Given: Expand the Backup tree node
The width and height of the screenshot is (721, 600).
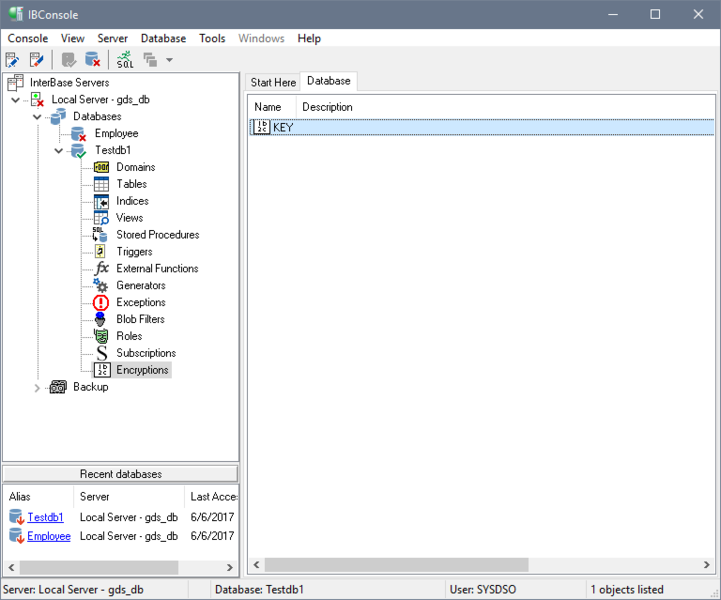Looking at the screenshot, I should tap(37, 388).
